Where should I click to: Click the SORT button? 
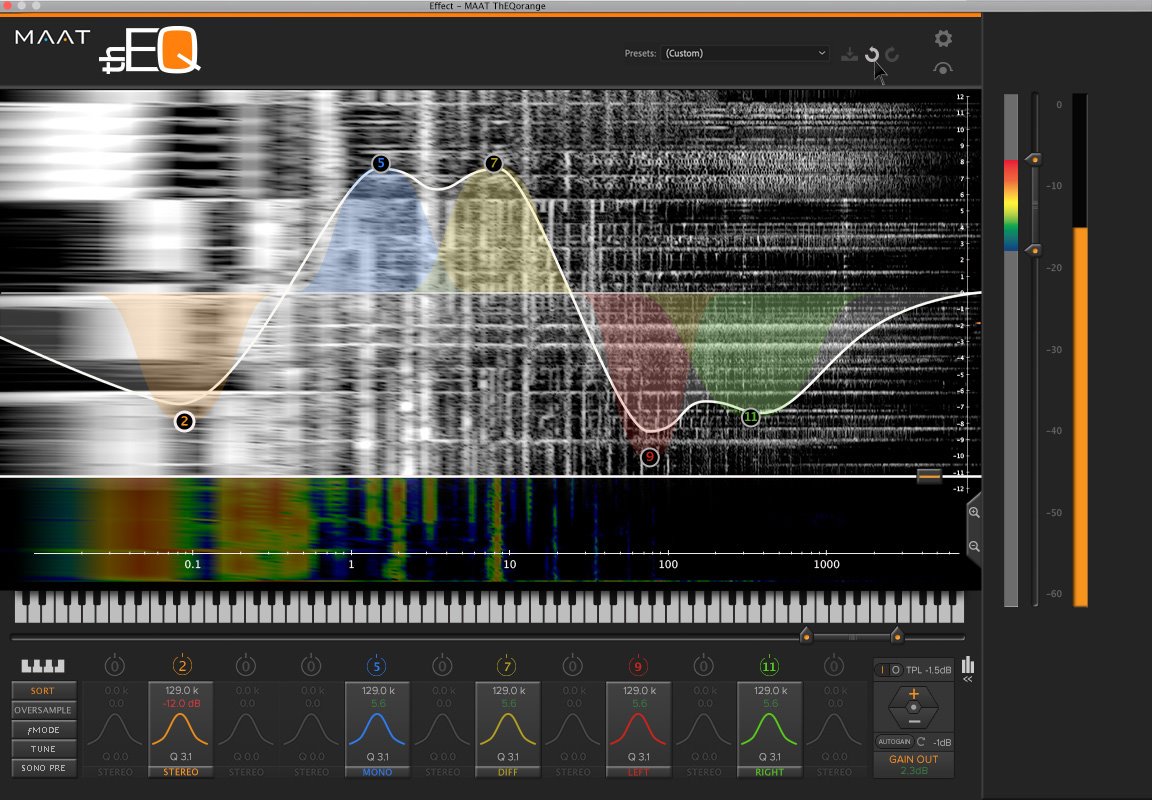click(43, 691)
